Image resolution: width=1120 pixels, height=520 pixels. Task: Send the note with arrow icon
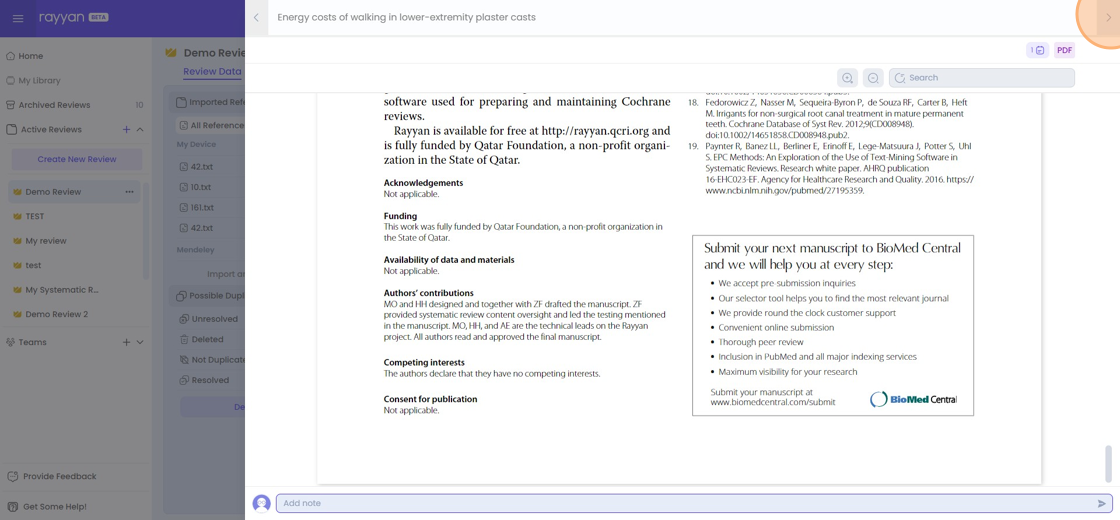click(x=1101, y=504)
